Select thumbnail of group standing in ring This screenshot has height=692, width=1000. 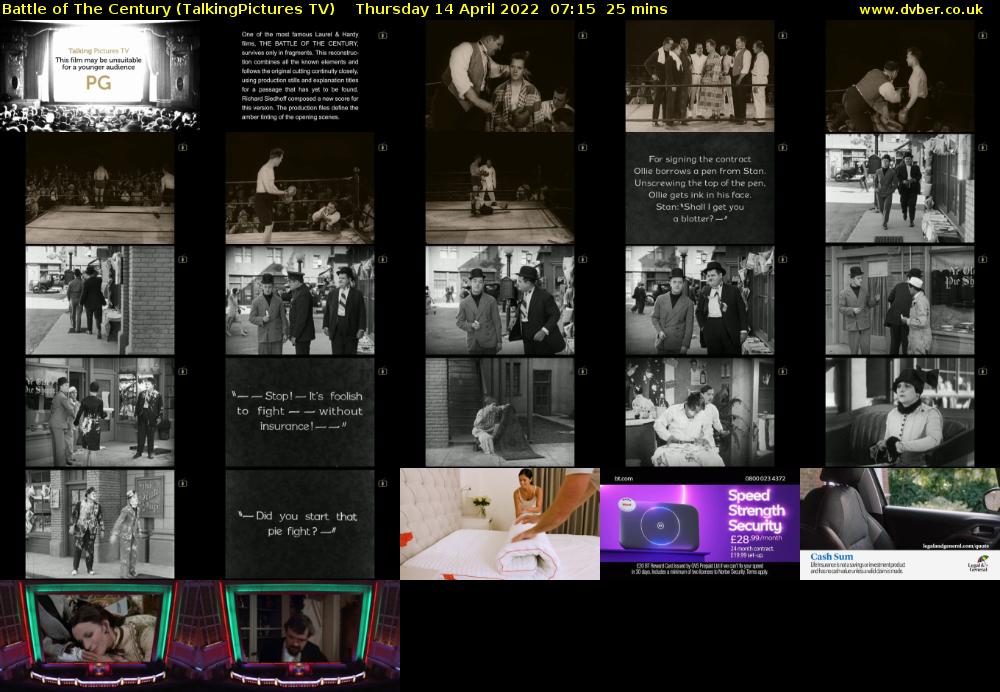point(700,76)
